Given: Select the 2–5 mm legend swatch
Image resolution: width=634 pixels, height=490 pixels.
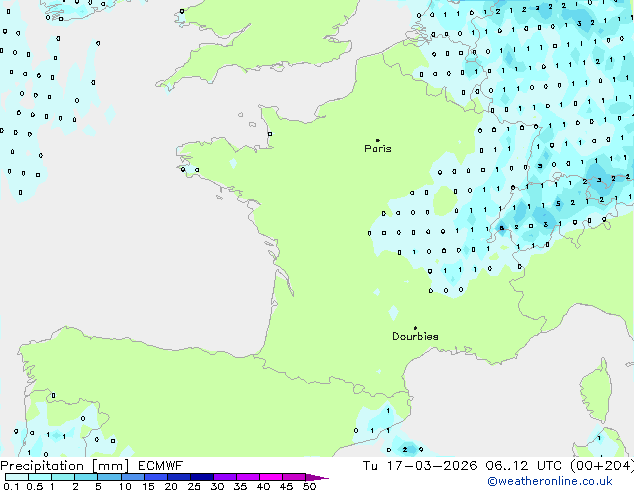Looking at the screenshot, I should [x=86, y=477].
